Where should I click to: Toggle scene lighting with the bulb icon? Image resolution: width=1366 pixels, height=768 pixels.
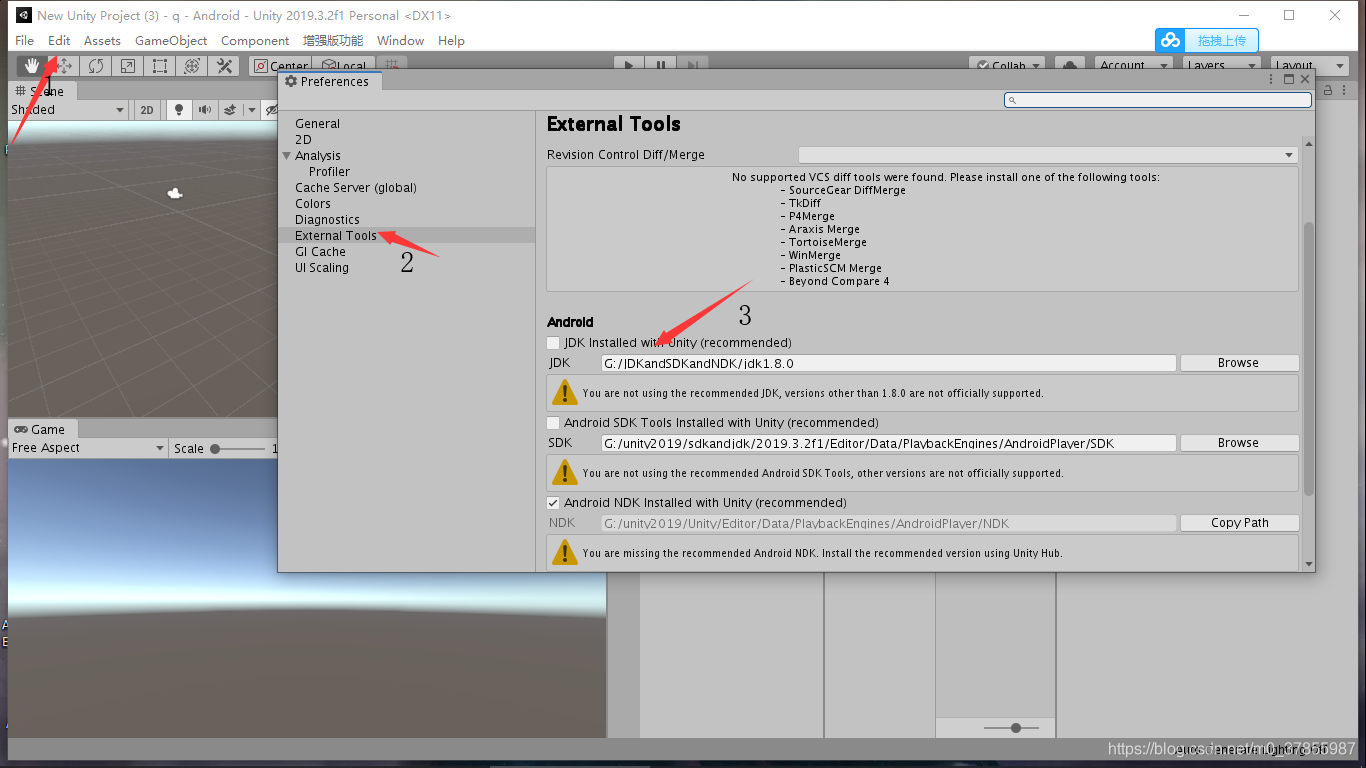177,110
